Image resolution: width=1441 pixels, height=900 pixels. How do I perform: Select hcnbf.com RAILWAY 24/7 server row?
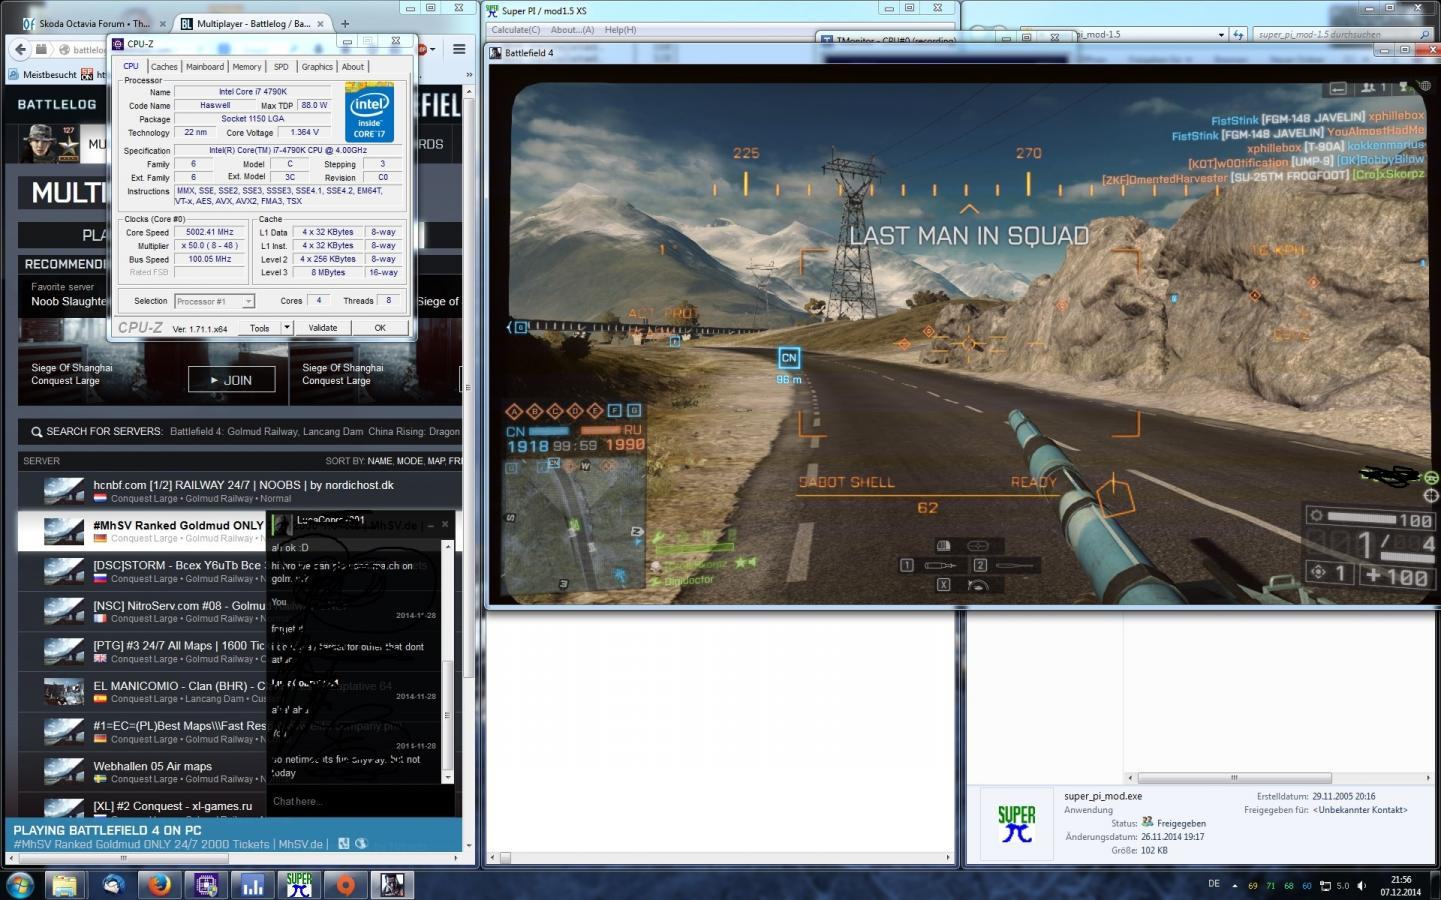(240, 491)
